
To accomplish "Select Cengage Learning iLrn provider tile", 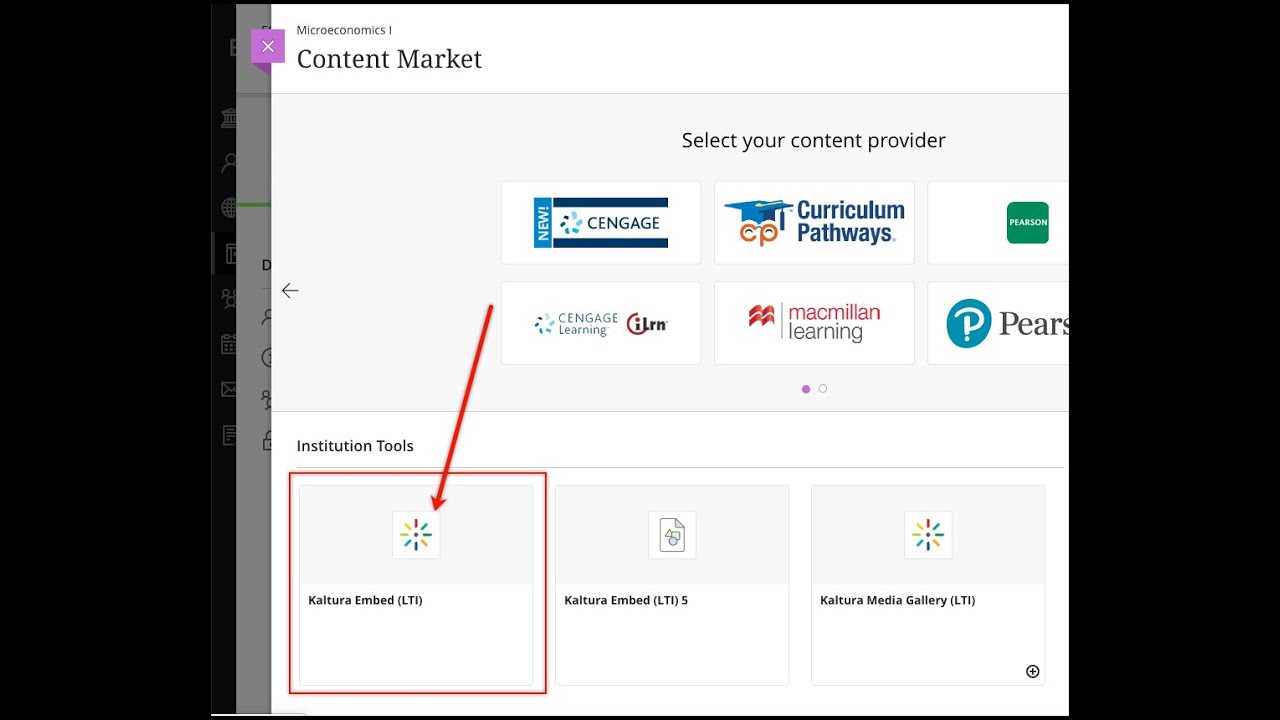I will [601, 323].
